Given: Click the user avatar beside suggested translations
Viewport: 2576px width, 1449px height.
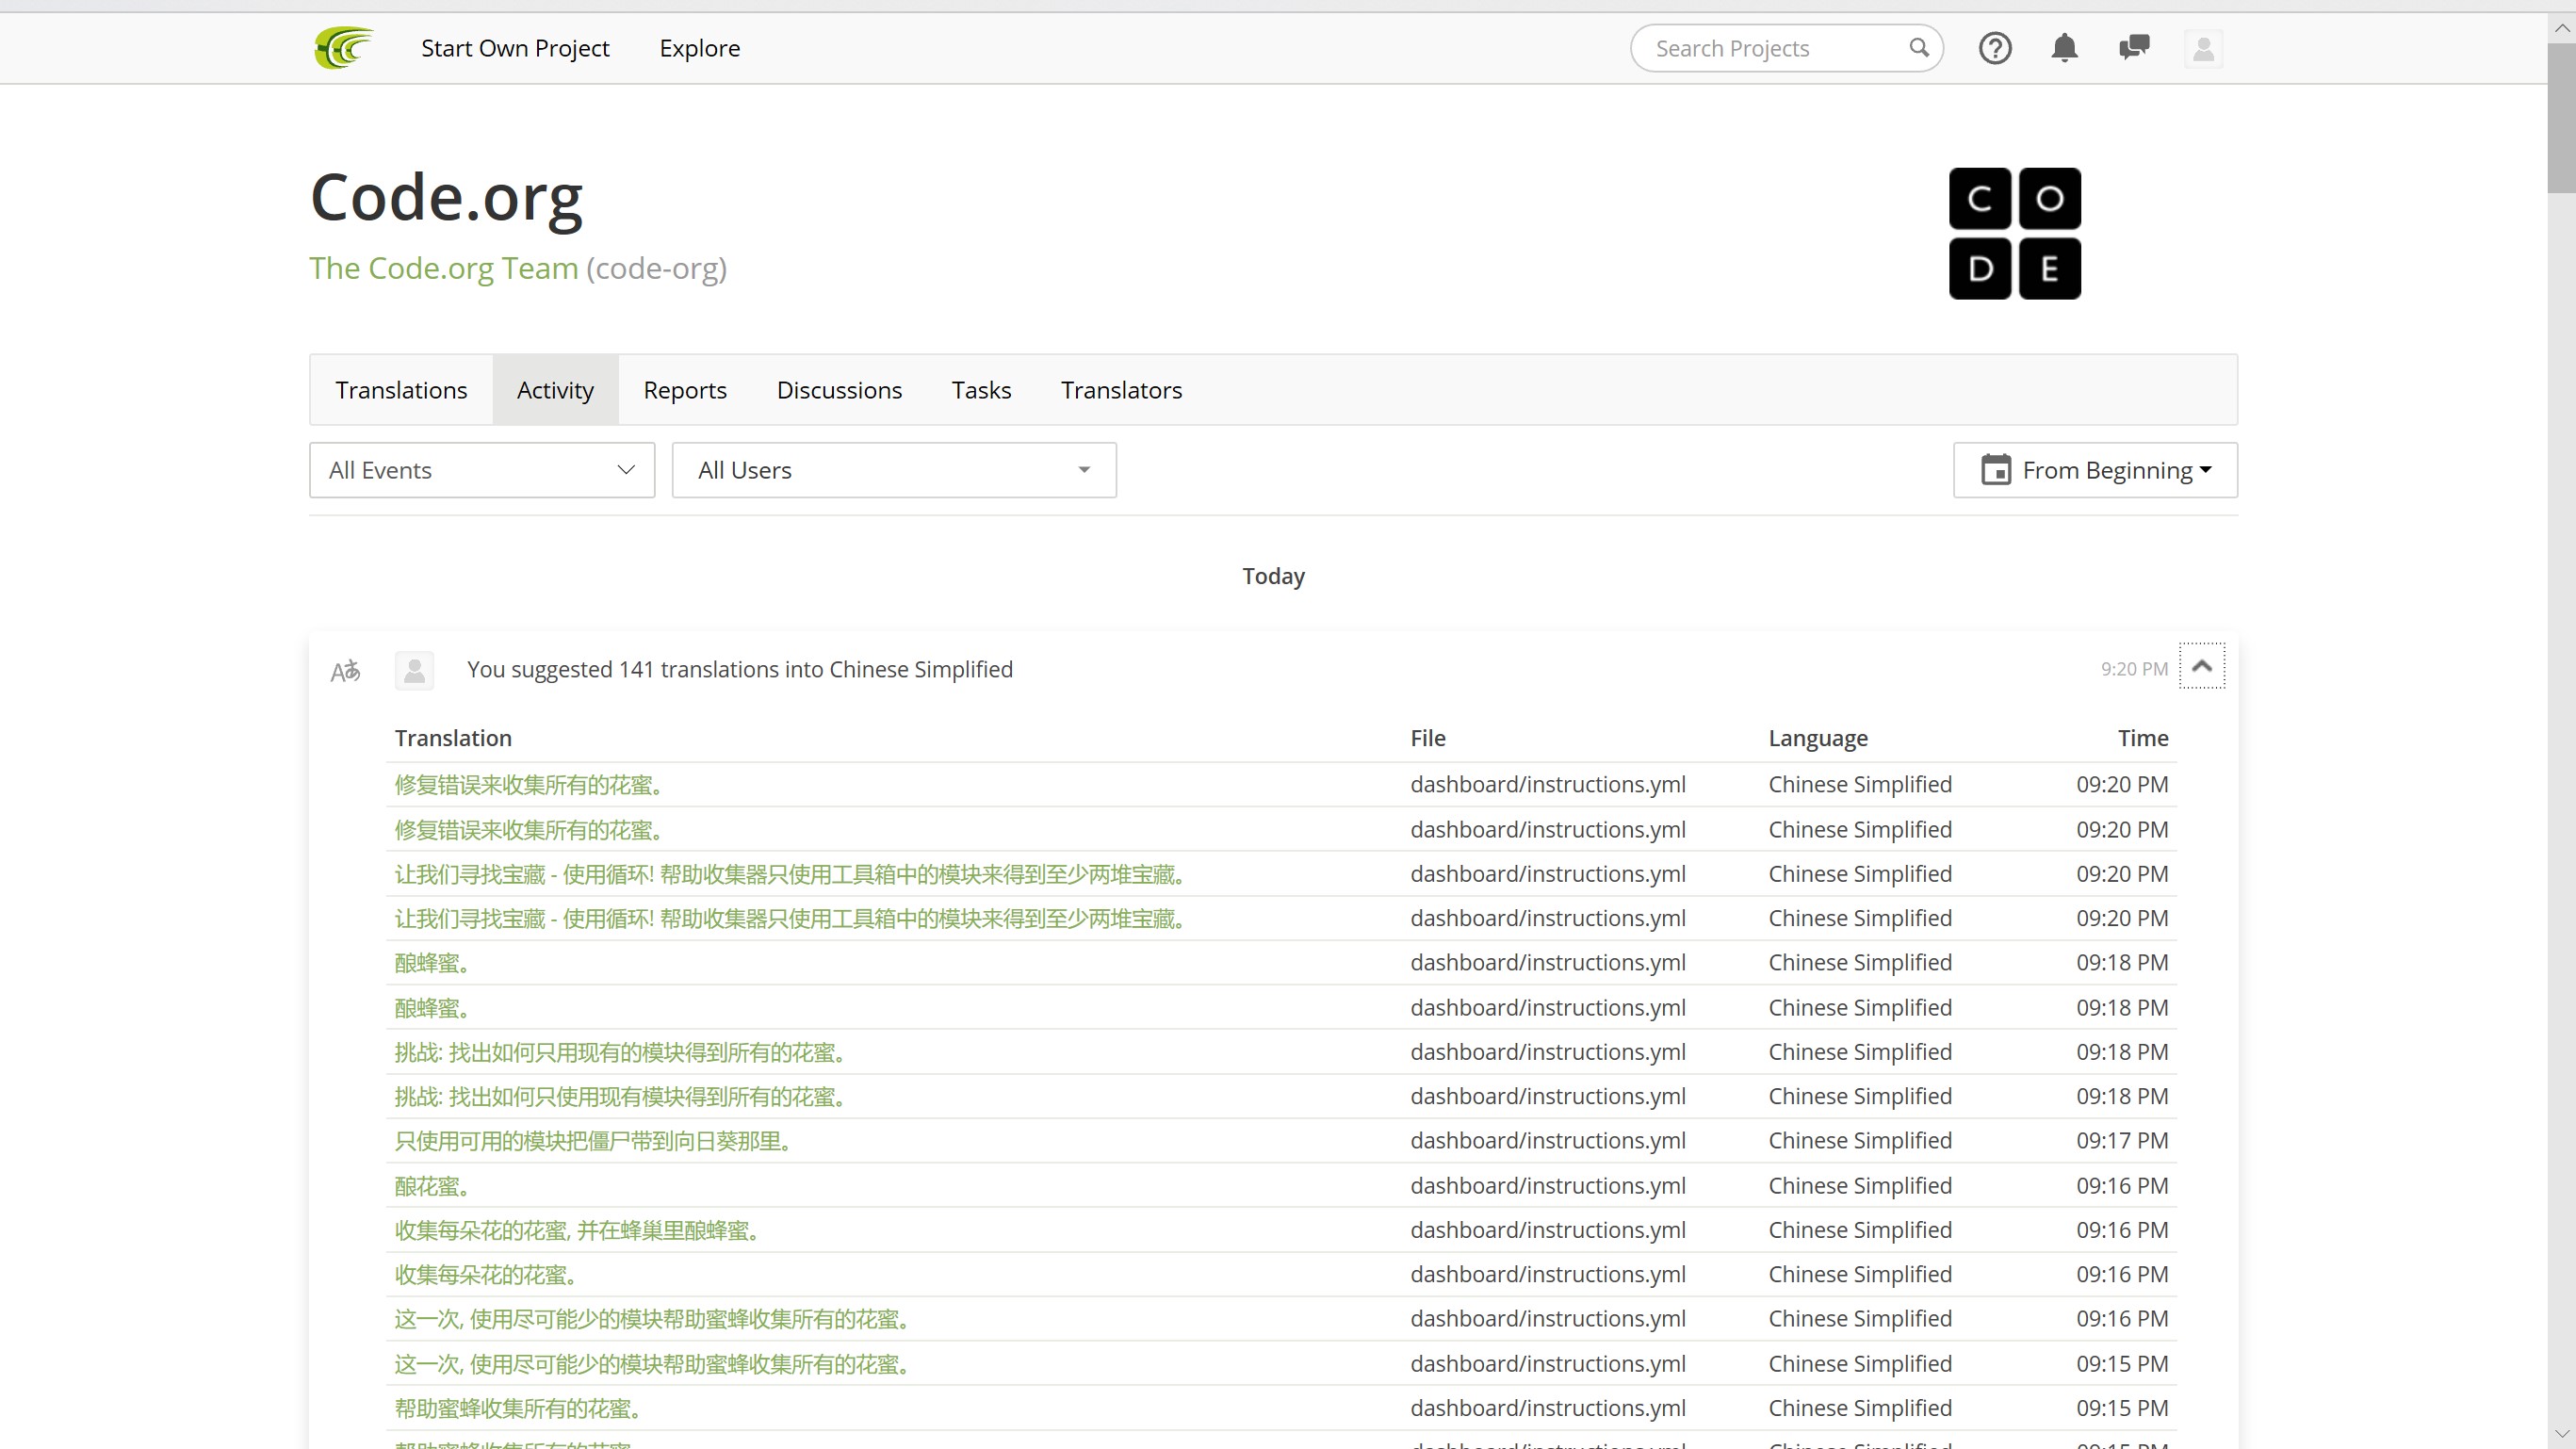Looking at the screenshot, I should pyautogui.click(x=414, y=670).
